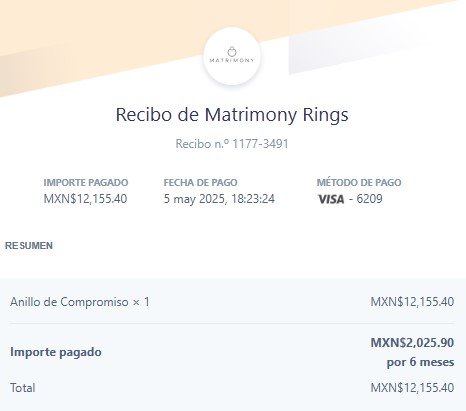Select the installment amount MXN$2,025.90
This screenshot has width=466, height=411.
412,342
